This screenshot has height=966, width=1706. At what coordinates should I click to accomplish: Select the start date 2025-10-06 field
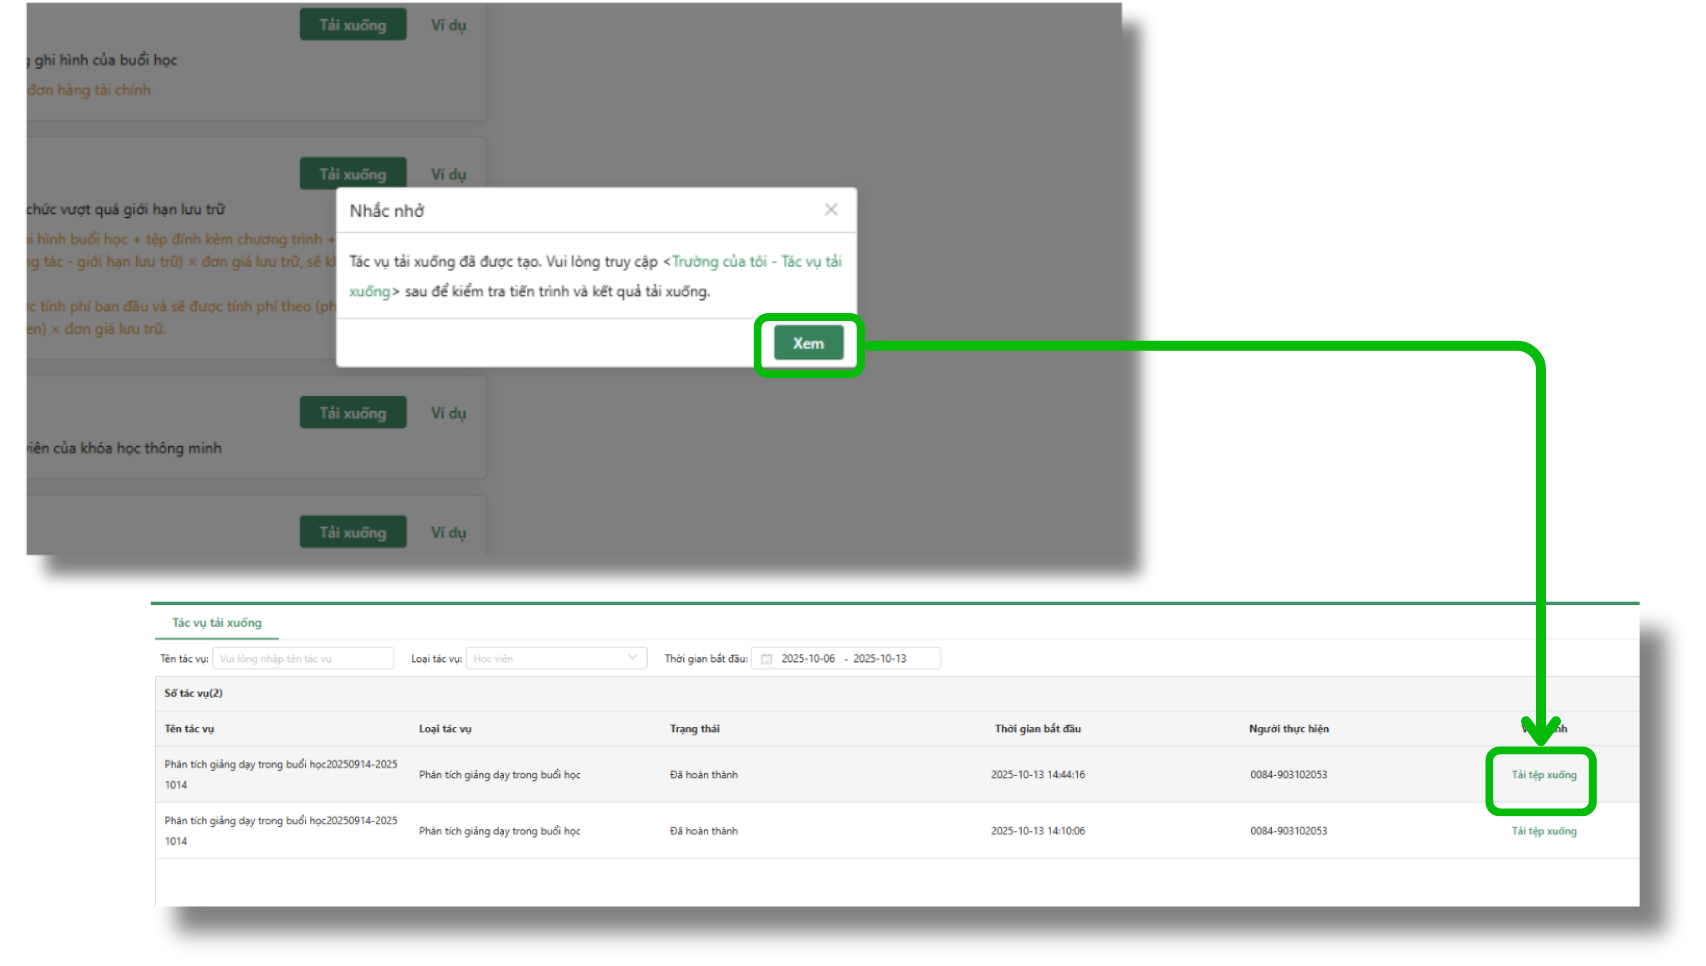pos(808,659)
